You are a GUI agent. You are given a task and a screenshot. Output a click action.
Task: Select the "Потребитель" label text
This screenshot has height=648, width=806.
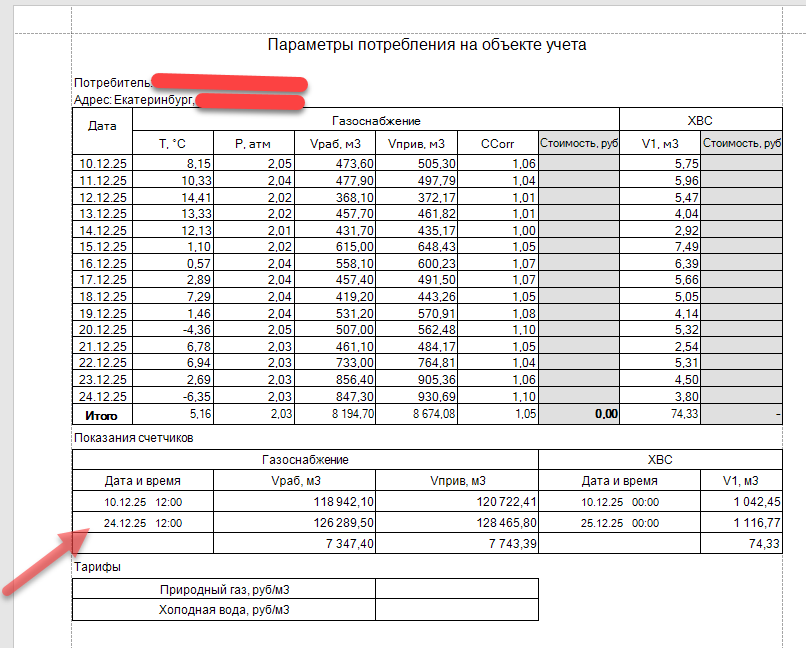[x=112, y=82]
